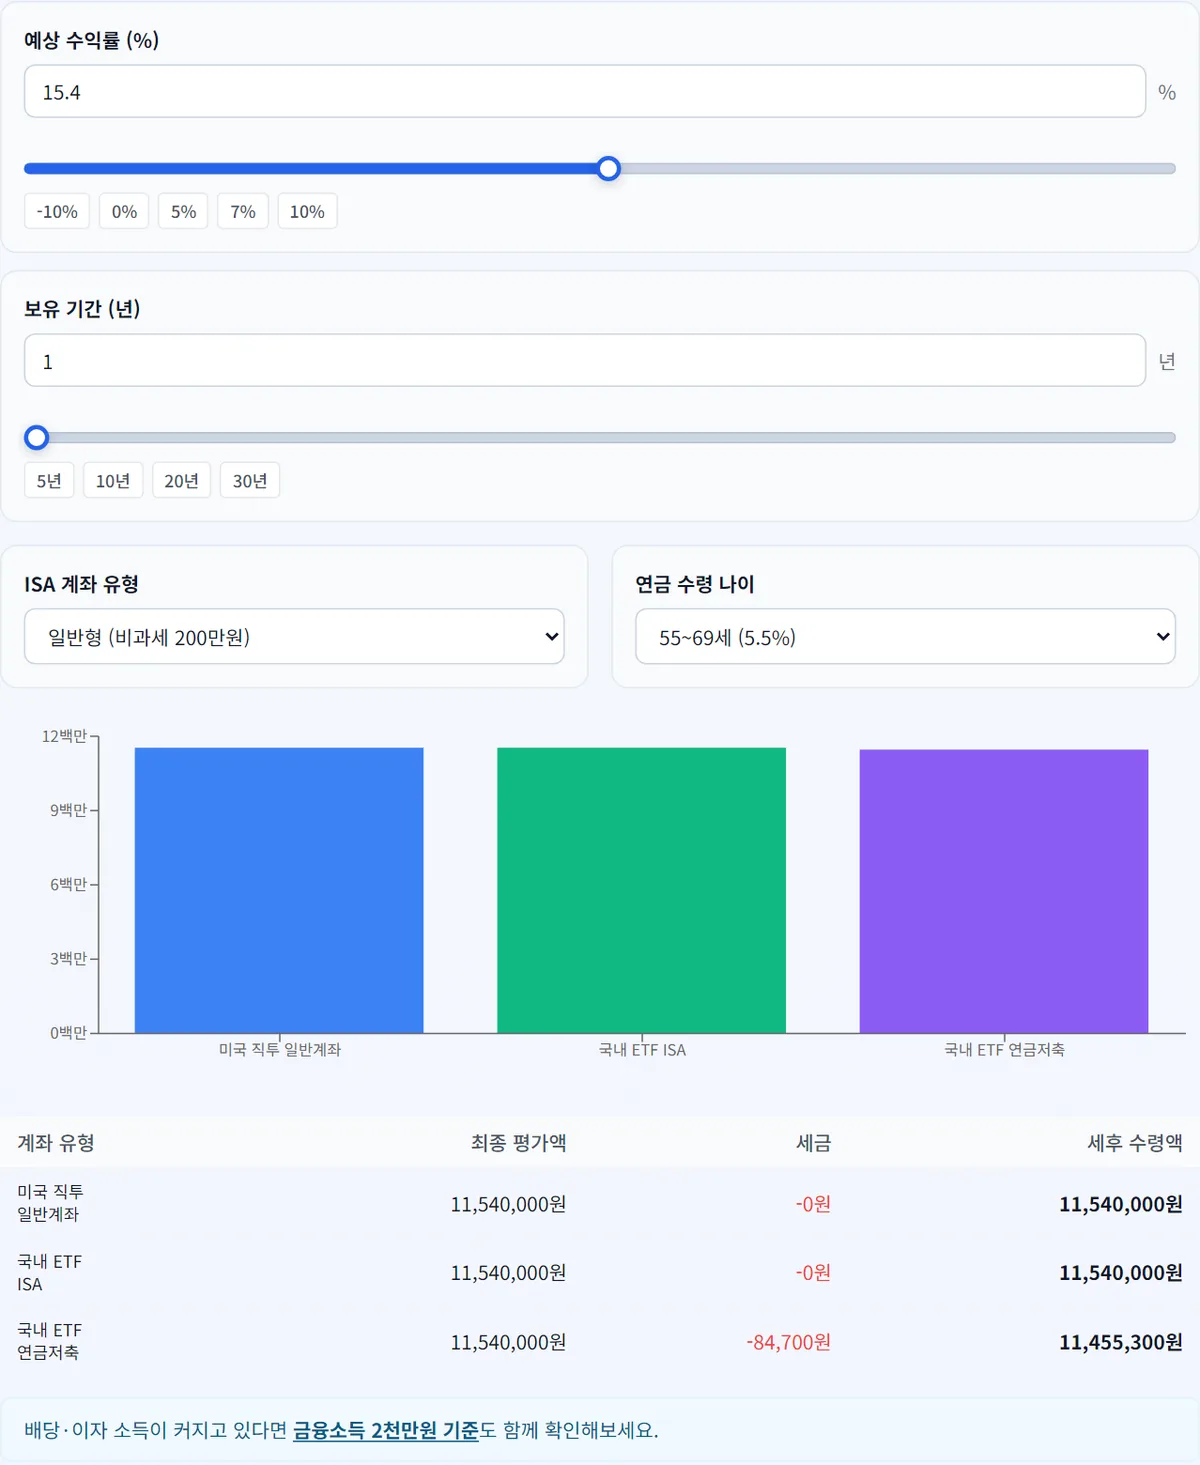Click the holding period input showing 1
1200x1465 pixels.
tap(584, 361)
